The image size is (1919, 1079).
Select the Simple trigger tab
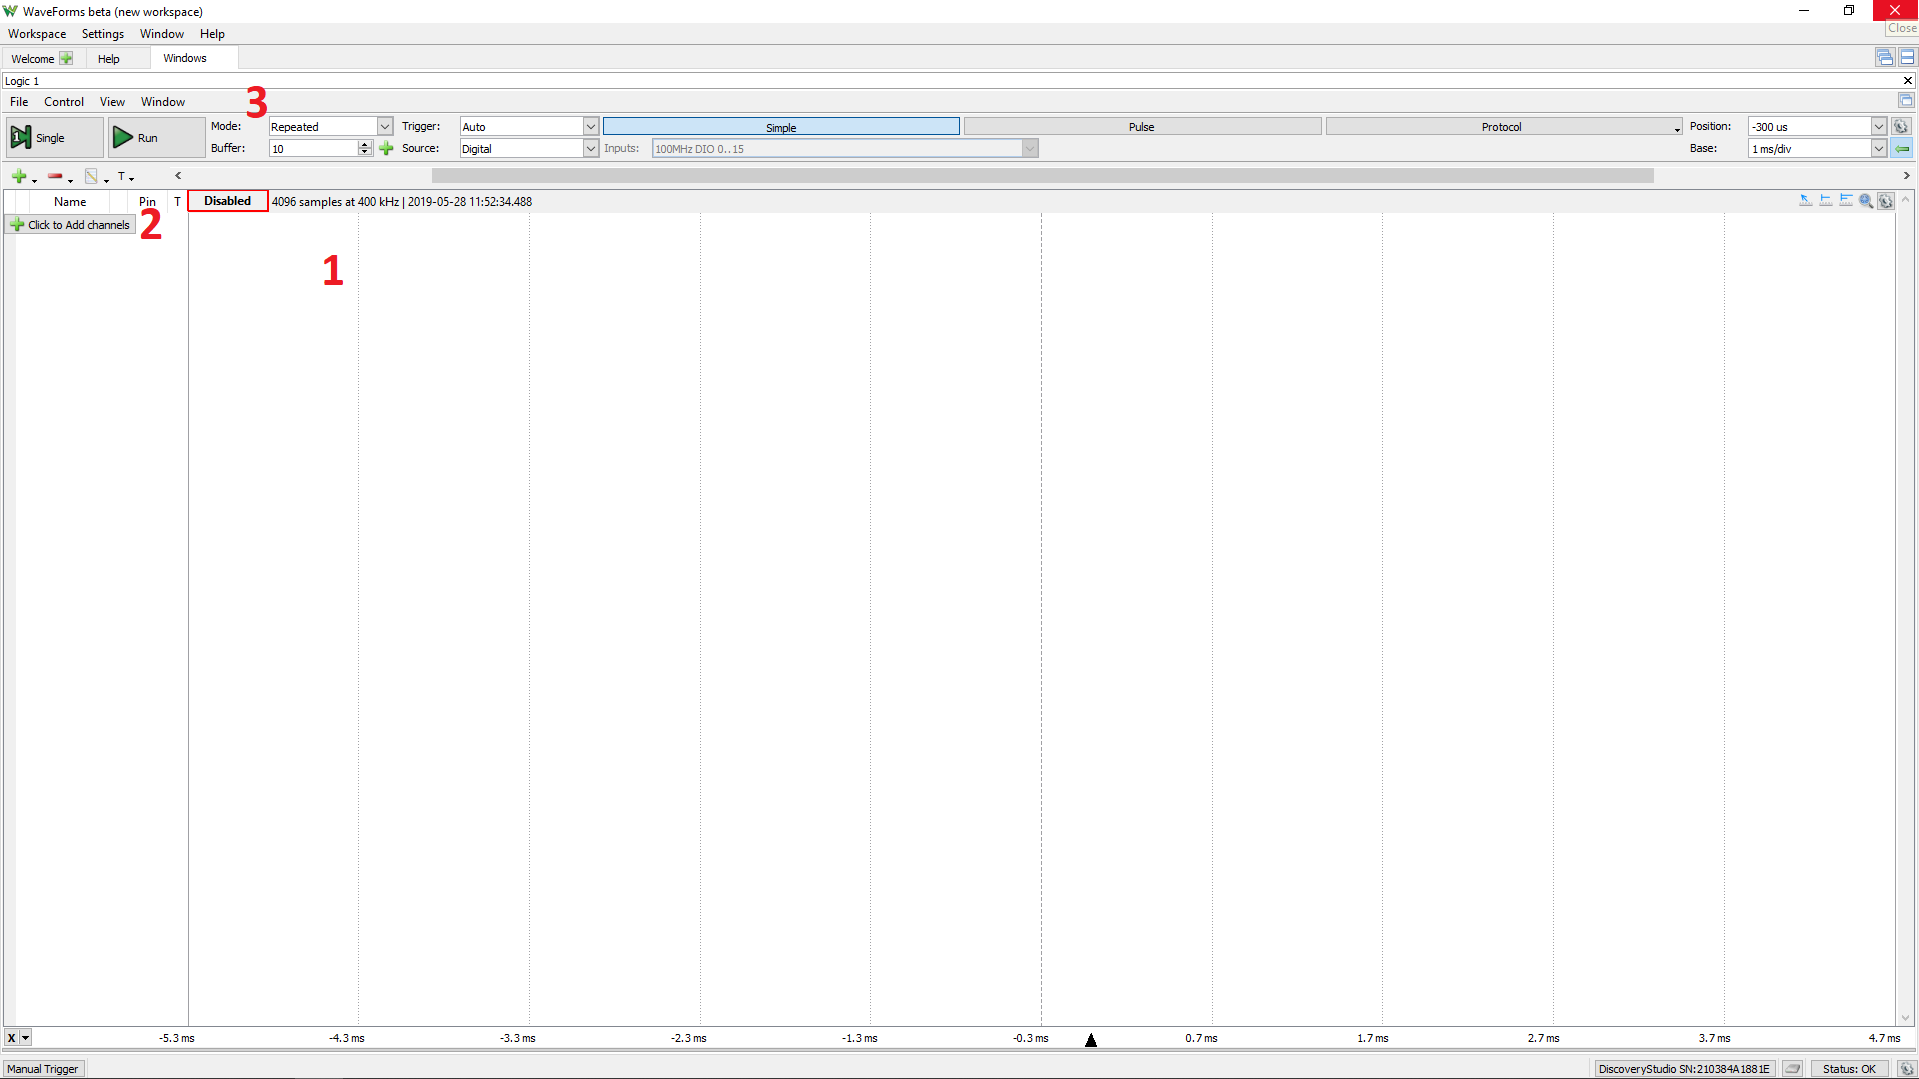(x=781, y=127)
